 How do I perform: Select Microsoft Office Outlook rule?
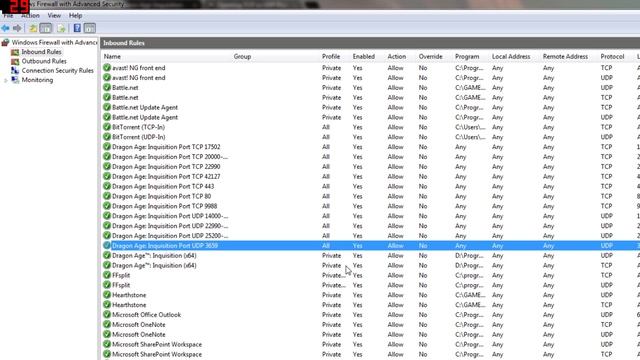tap(147, 315)
